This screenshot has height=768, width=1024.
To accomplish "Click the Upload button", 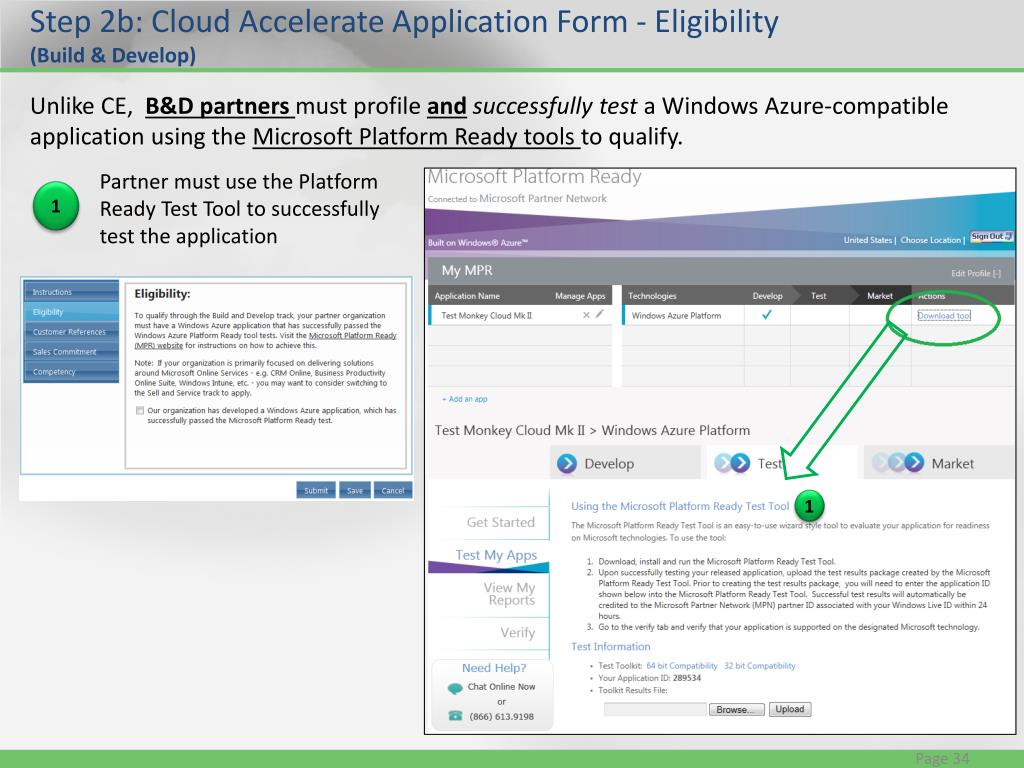I will (x=790, y=709).
